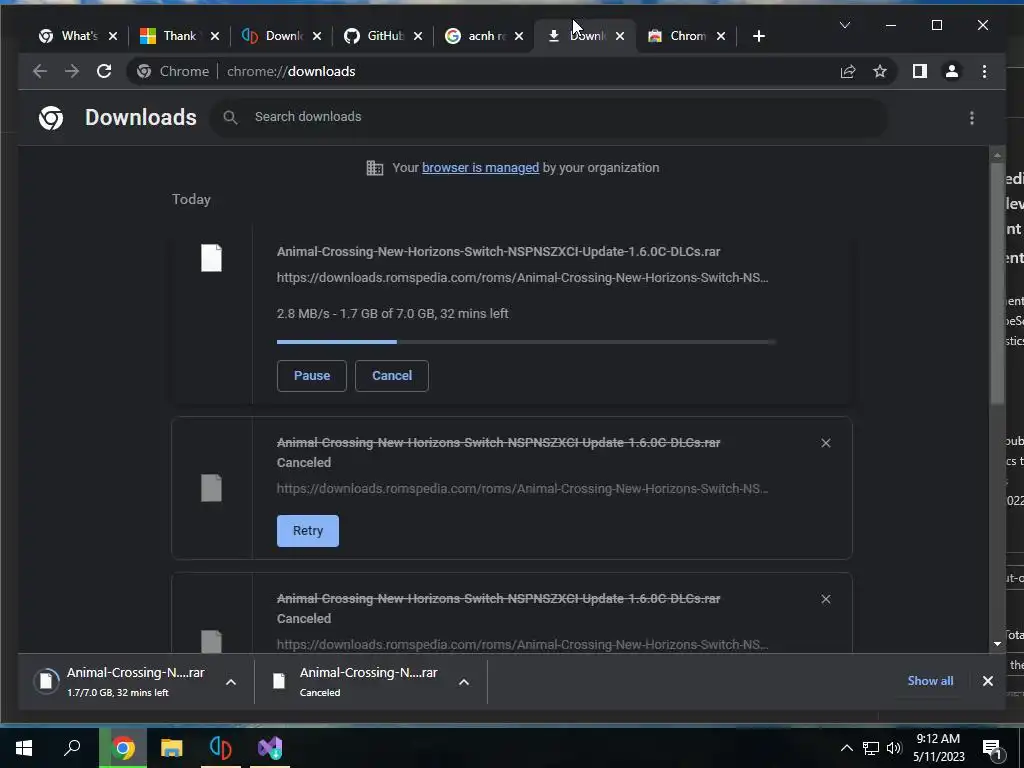Screen dimensions: 1024x768
Task: Click the '2.8 MB/s - 1.7 GB of 7.0 GB' status
Action: point(392,313)
